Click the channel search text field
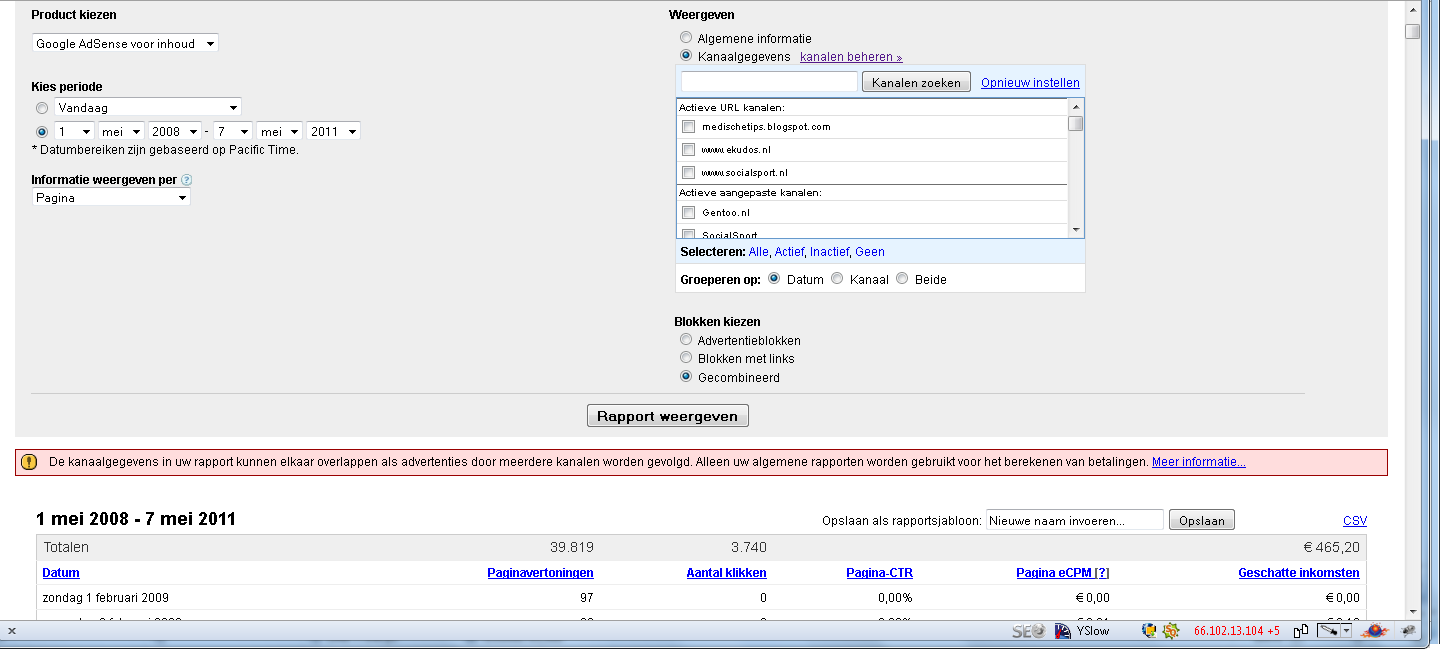The image size is (1440, 649). tap(769, 82)
